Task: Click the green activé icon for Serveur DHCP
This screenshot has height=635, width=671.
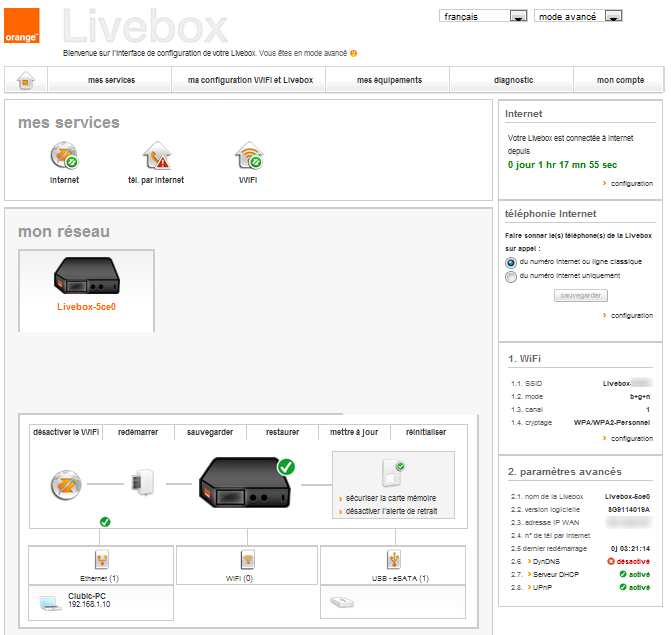Action: [x=623, y=574]
